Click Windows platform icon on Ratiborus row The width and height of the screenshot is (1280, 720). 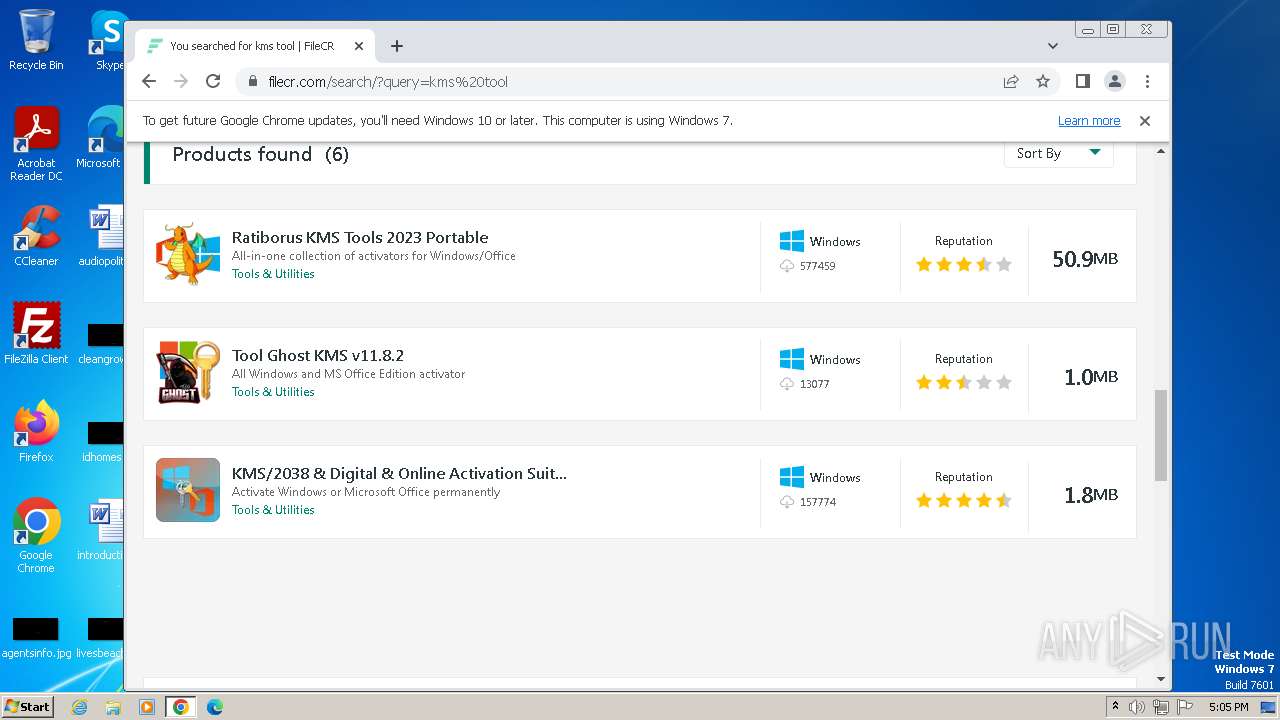[x=792, y=241]
